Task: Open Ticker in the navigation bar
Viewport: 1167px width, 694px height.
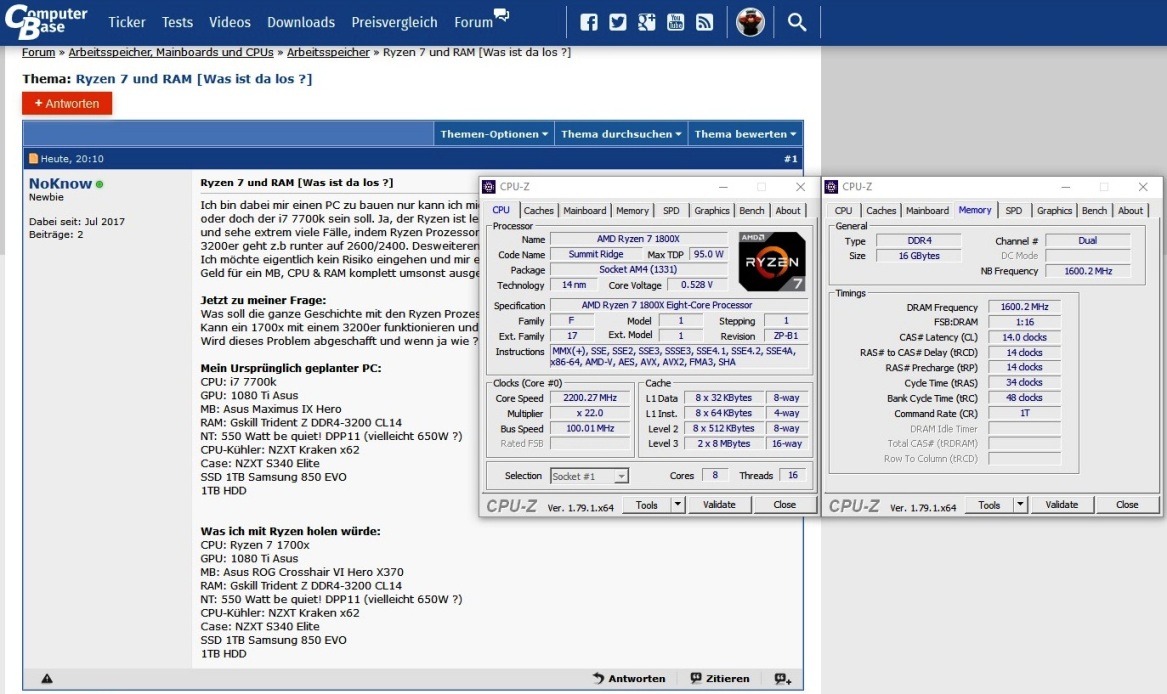Action: point(127,22)
